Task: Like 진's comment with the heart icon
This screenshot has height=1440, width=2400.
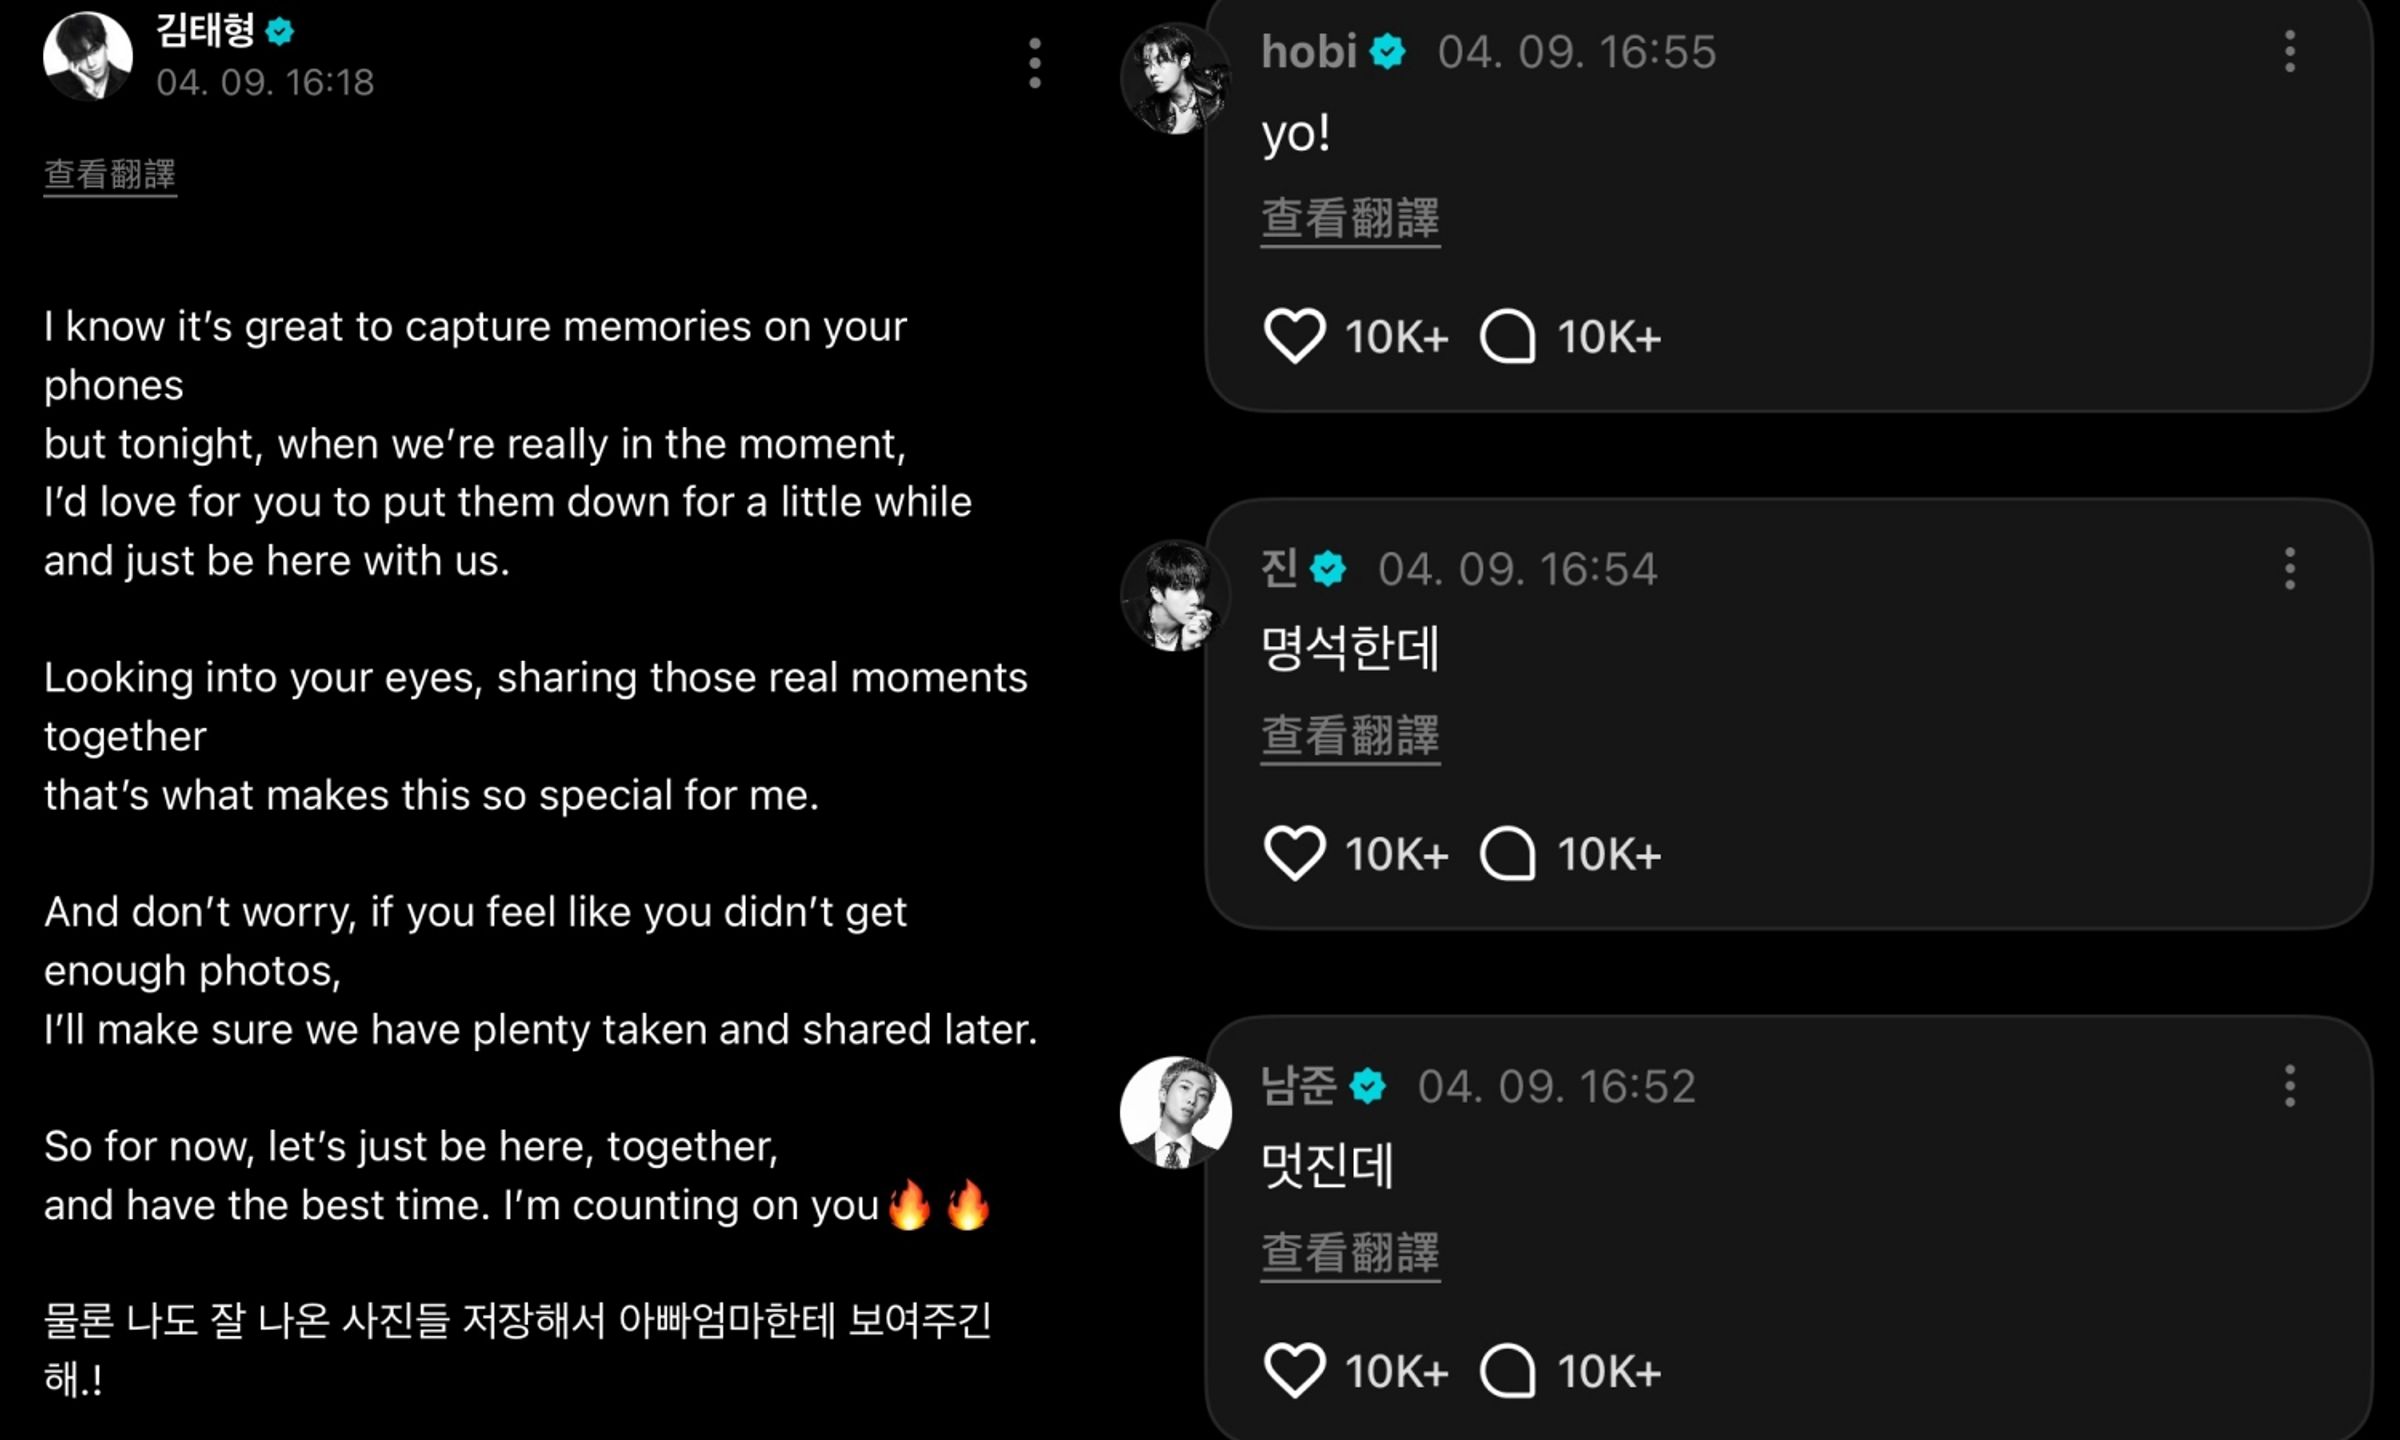Action: (1295, 853)
